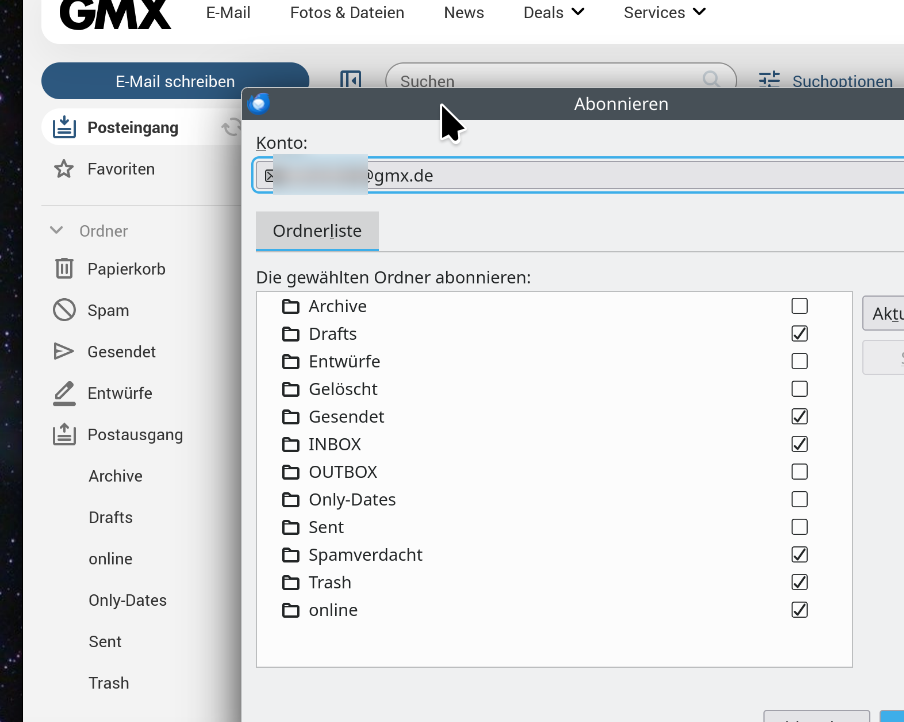Select the Sent row in Ordnerliste
The height and width of the screenshot is (722, 904).
tap(554, 527)
